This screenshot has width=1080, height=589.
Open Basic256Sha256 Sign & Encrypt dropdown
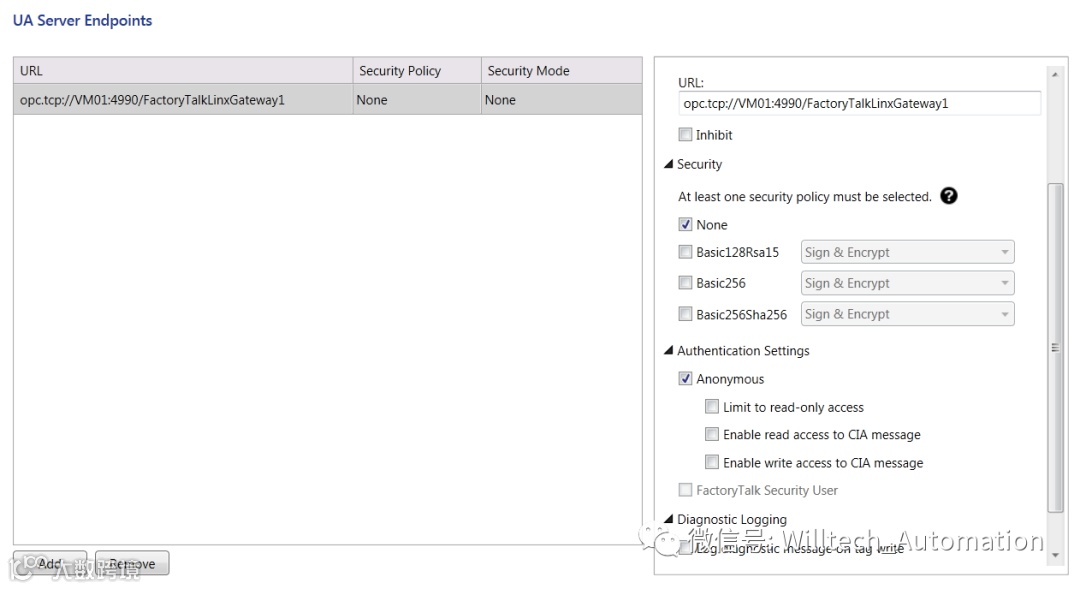point(907,314)
